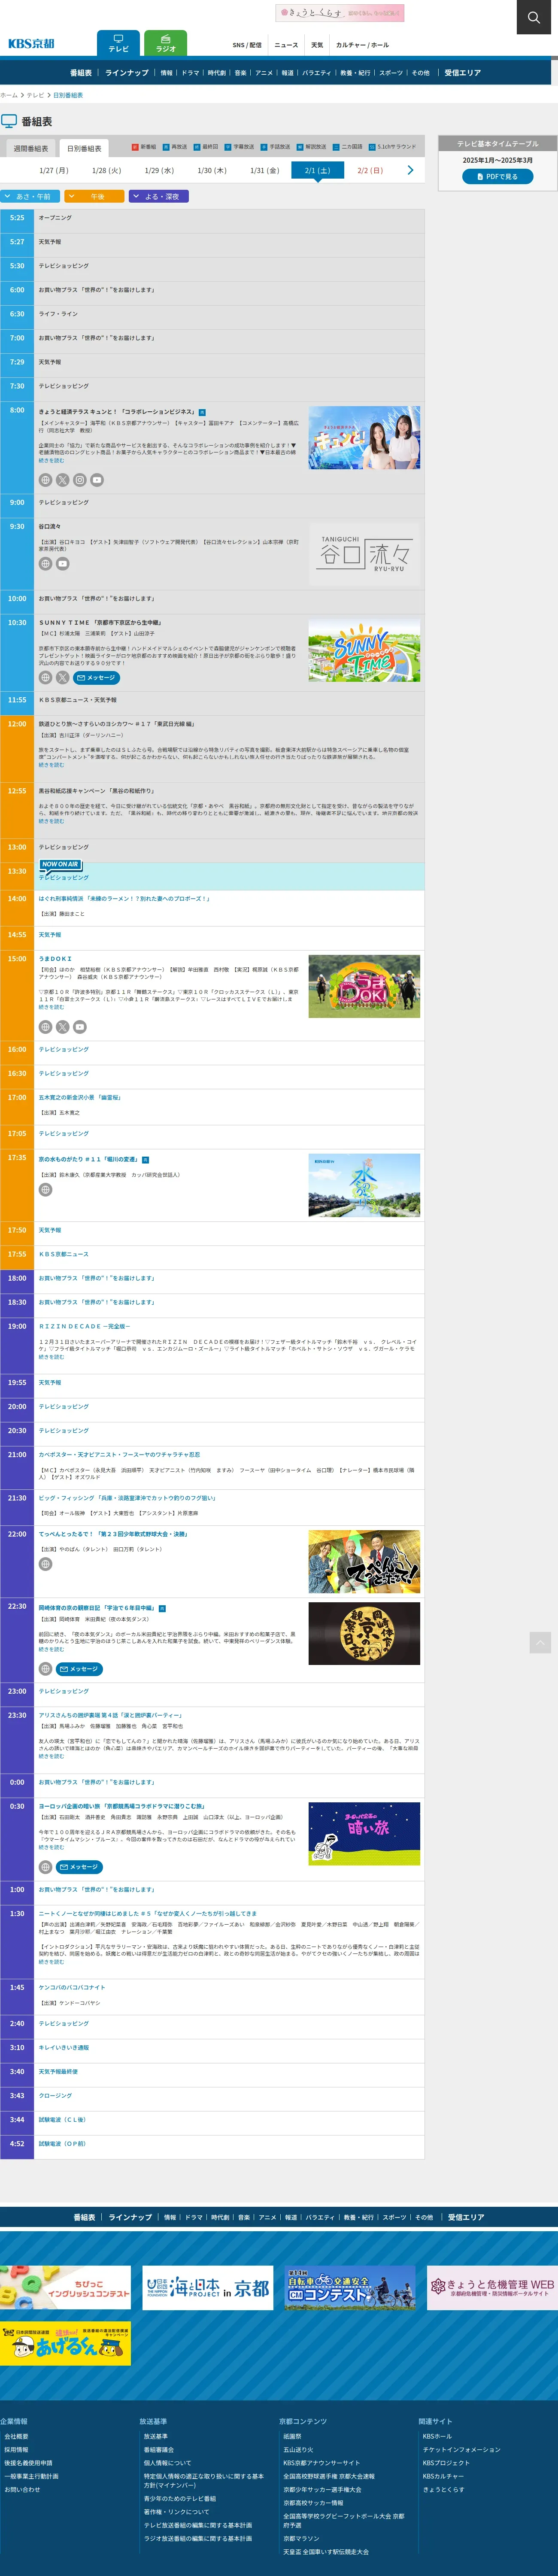Open website globe icon for きょうと経済テラス キュンと!
558x2576 pixels.
click(x=45, y=480)
